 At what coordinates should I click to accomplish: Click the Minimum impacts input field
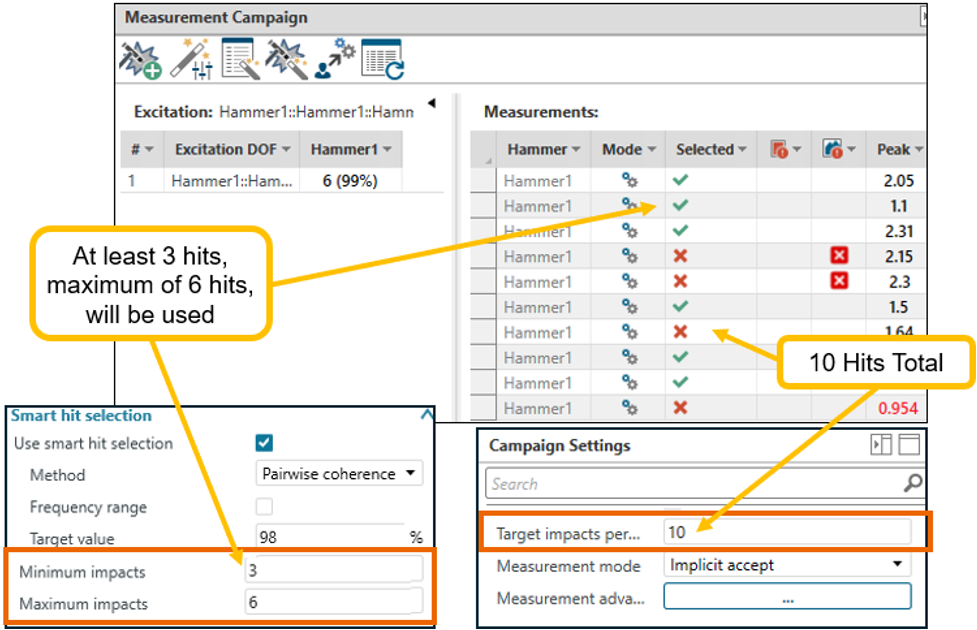point(333,572)
